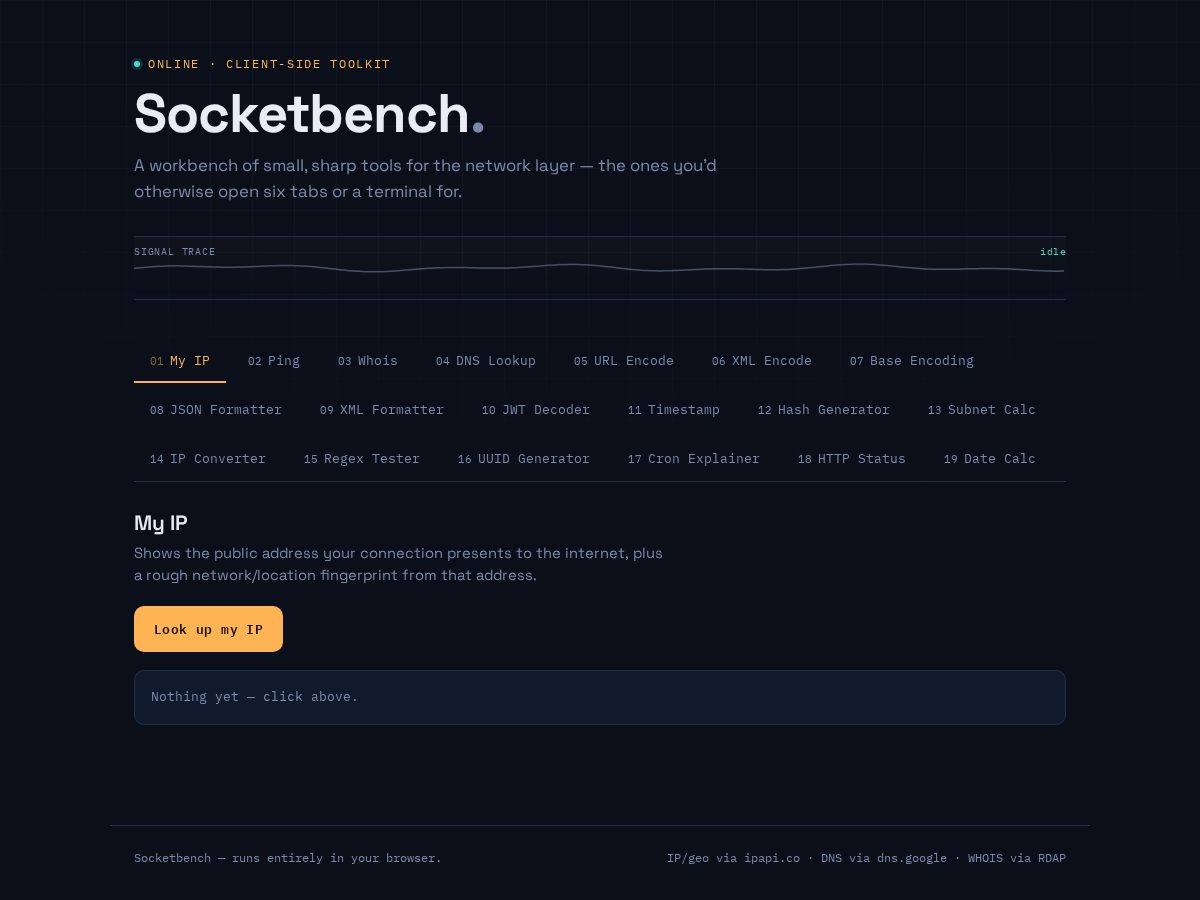This screenshot has width=1200, height=900.
Task: Open the XML Encode tab
Action: pos(762,361)
